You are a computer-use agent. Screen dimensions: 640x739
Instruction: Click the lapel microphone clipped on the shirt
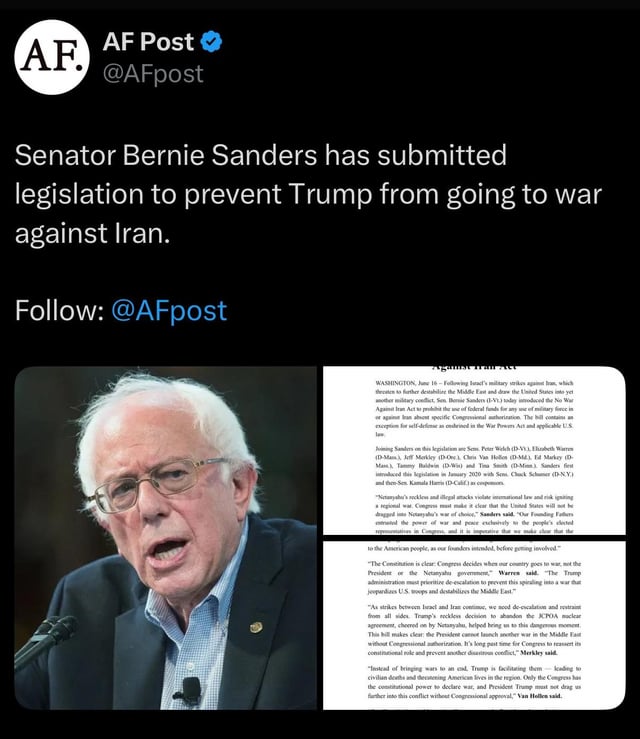coord(189,689)
